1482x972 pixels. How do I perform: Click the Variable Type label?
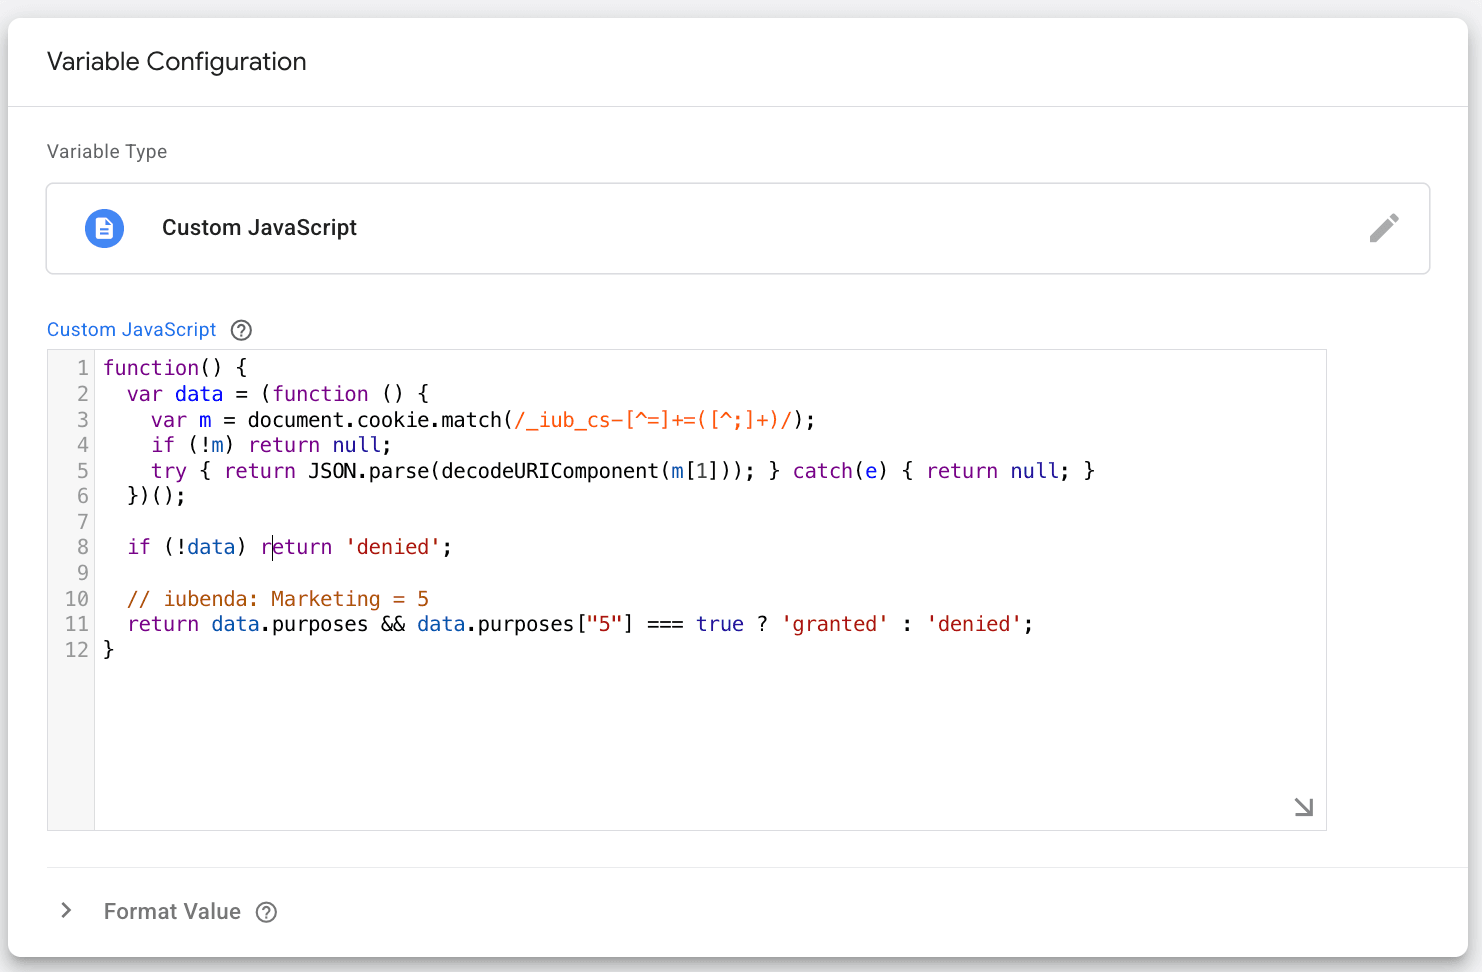pyautogui.click(x=107, y=152)
